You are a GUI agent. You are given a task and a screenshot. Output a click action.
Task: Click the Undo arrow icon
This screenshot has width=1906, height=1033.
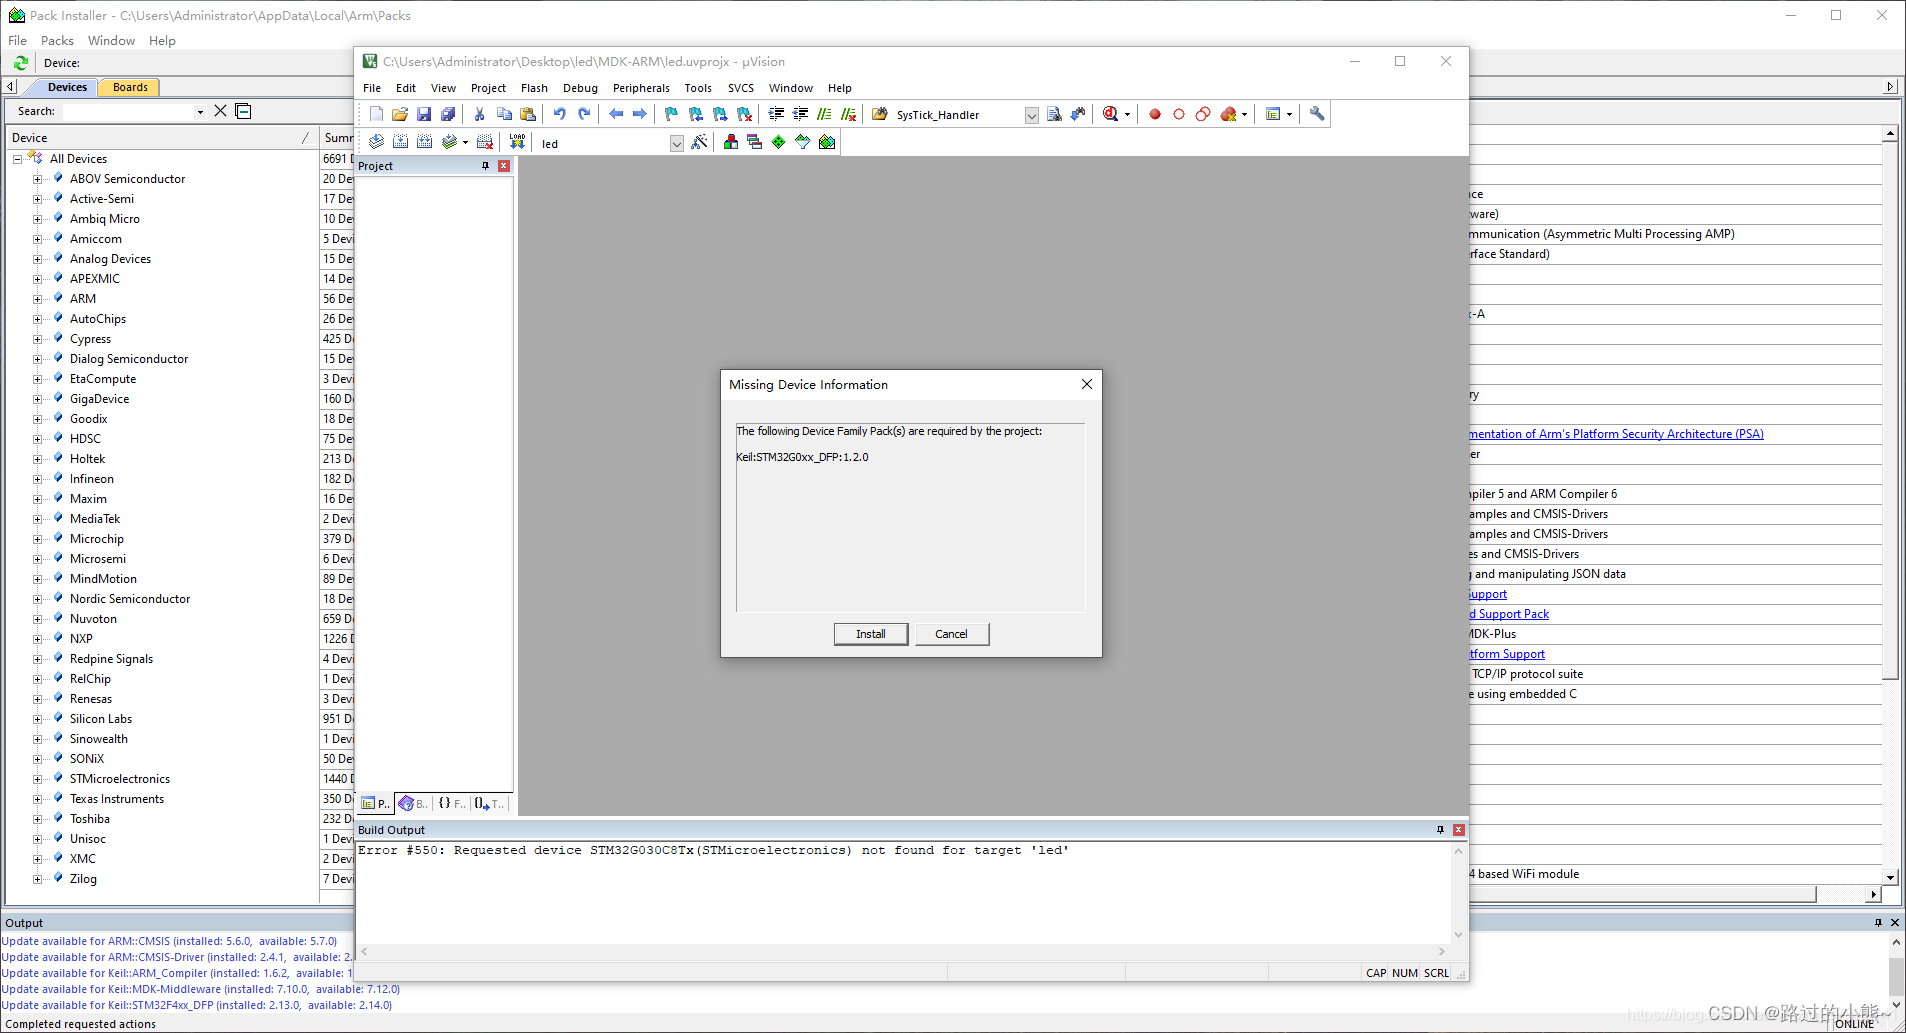pos(560,114)
